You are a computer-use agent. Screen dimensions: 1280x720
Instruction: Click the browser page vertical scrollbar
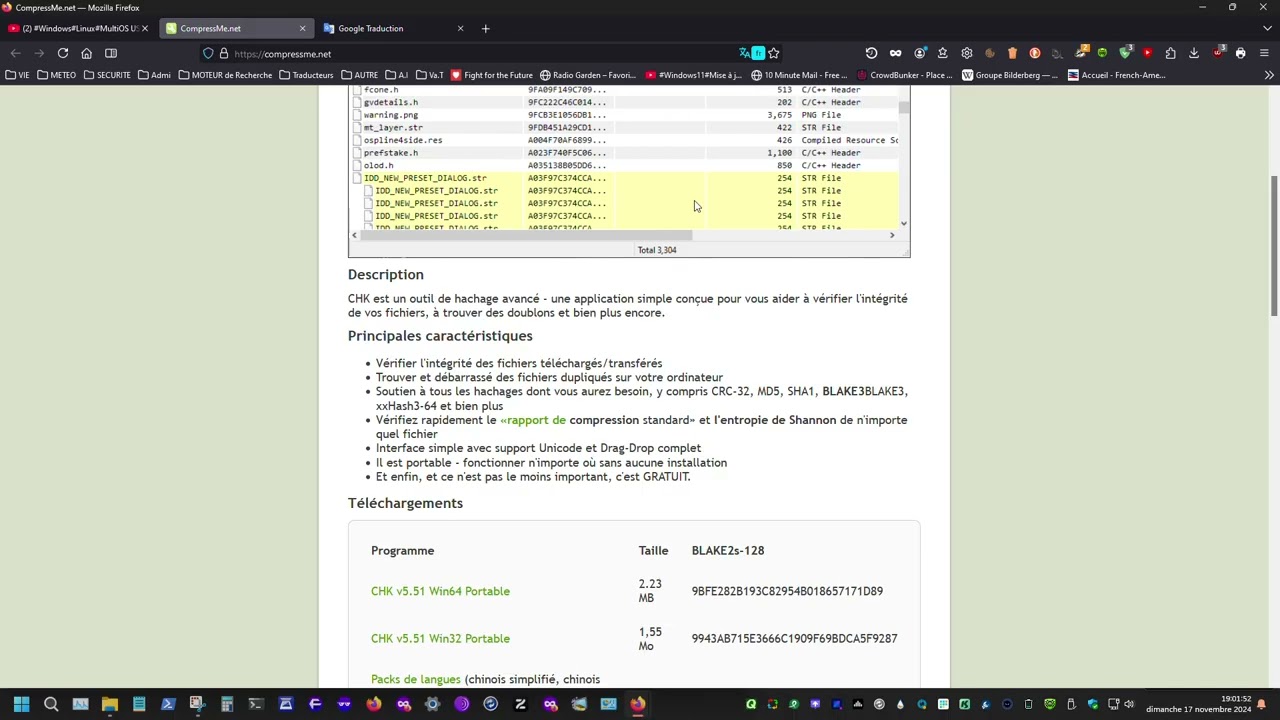click(x=1274, y=245)
